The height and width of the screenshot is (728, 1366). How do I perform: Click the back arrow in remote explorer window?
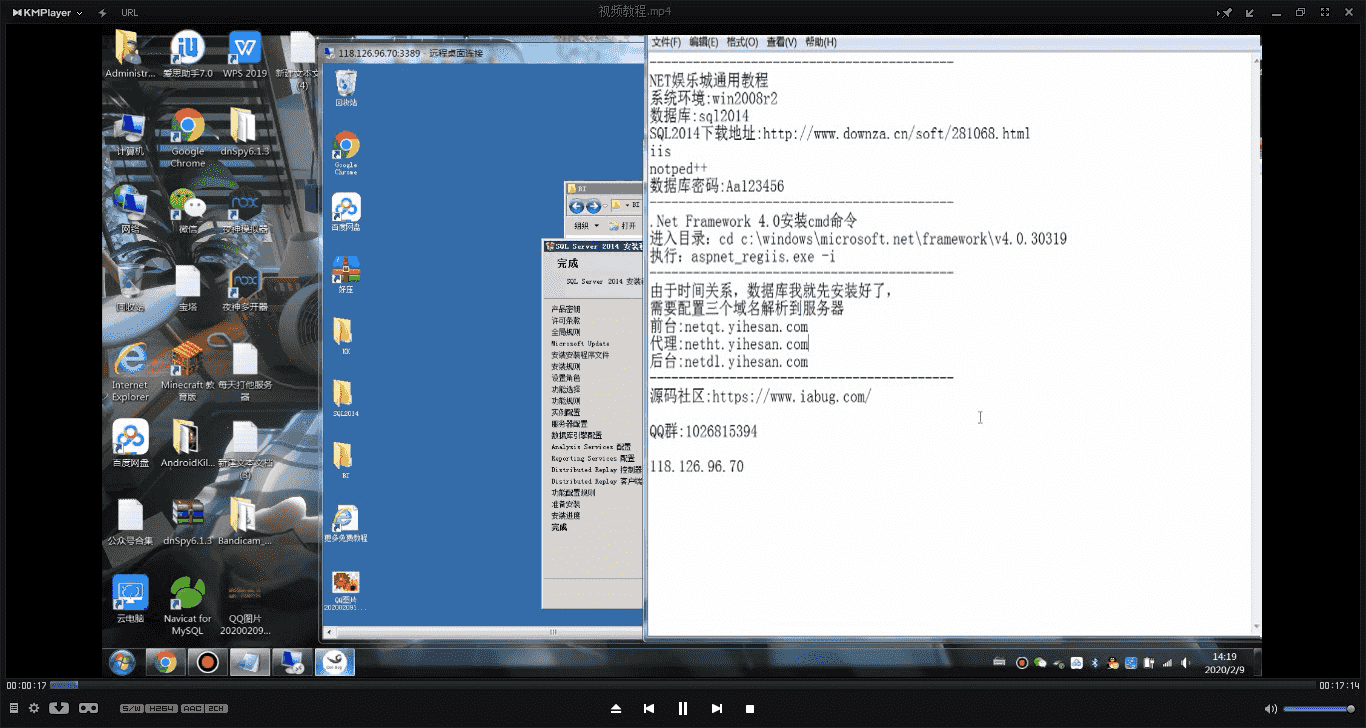pos(576,206)
